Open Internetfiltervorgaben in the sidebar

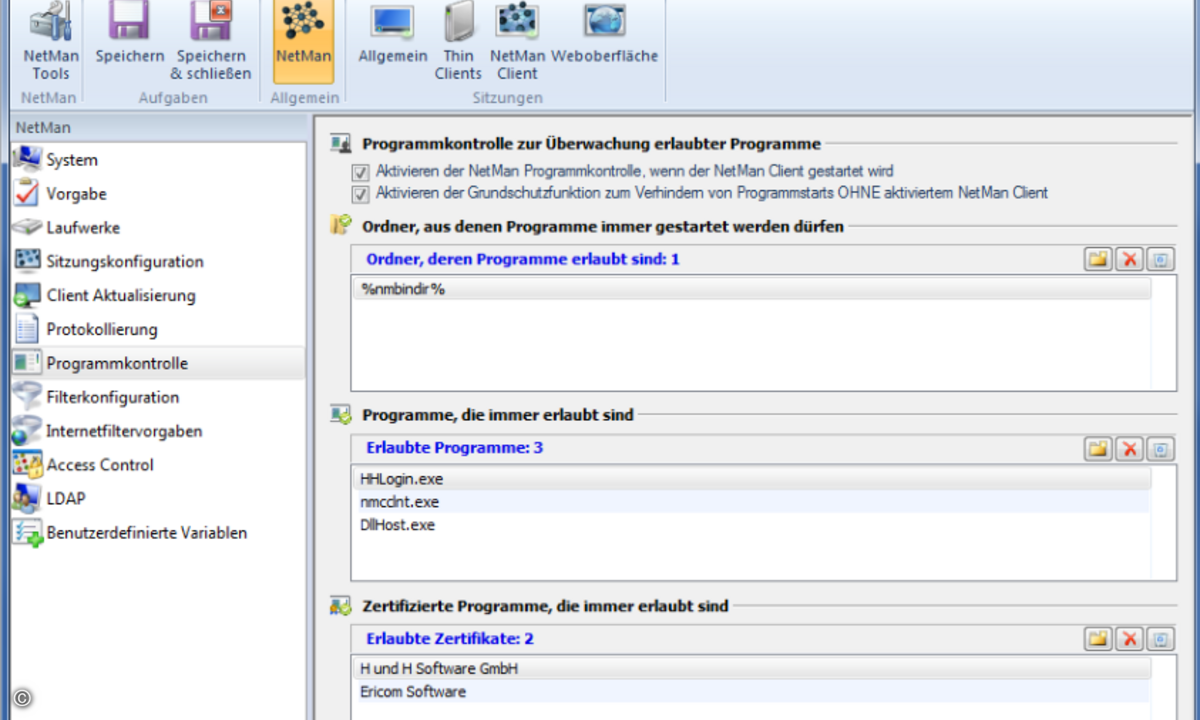[x=158, y=431]
